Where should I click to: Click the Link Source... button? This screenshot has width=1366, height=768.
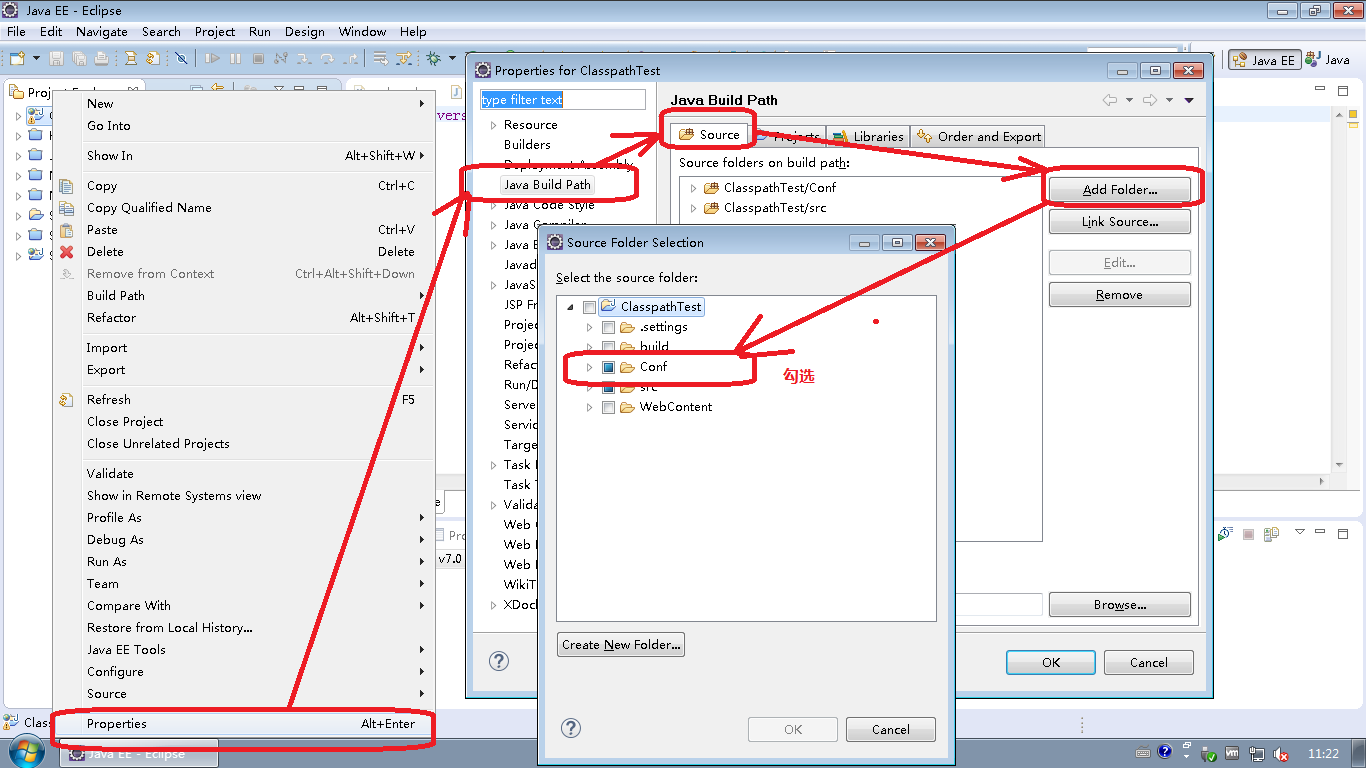pyautogui.click(x=1120, y=222)
